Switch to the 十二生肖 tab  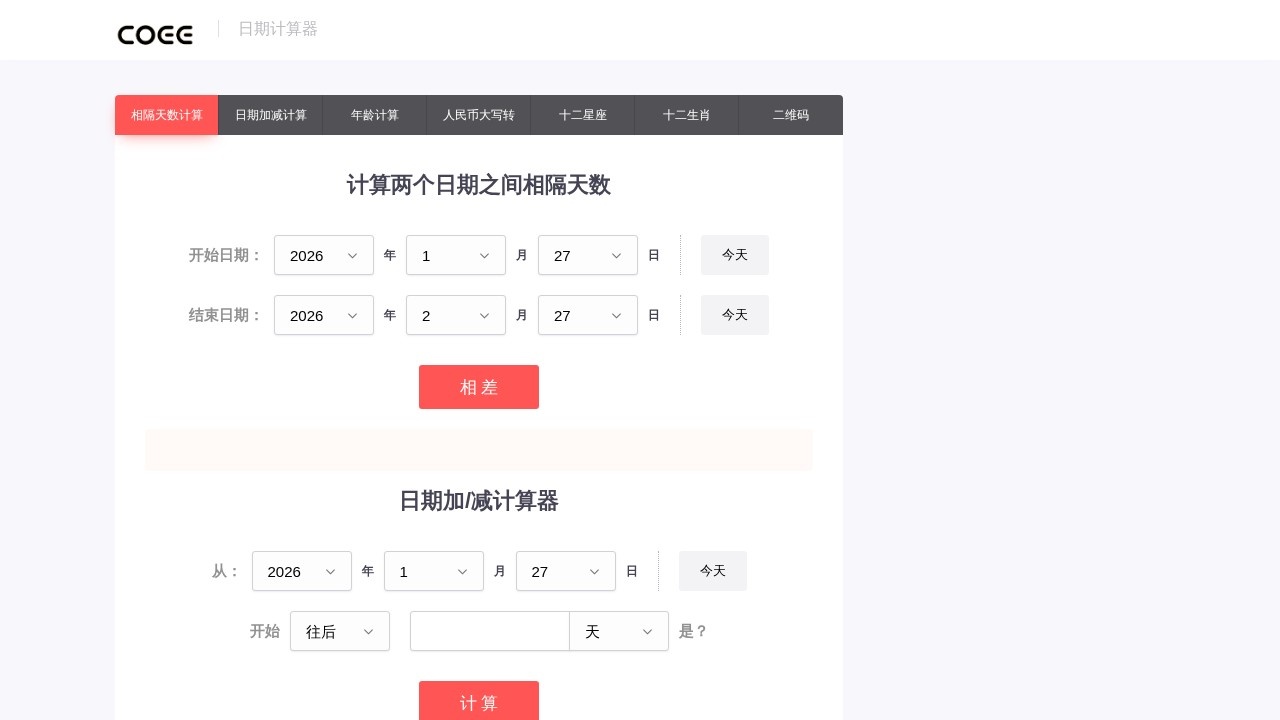686,115
